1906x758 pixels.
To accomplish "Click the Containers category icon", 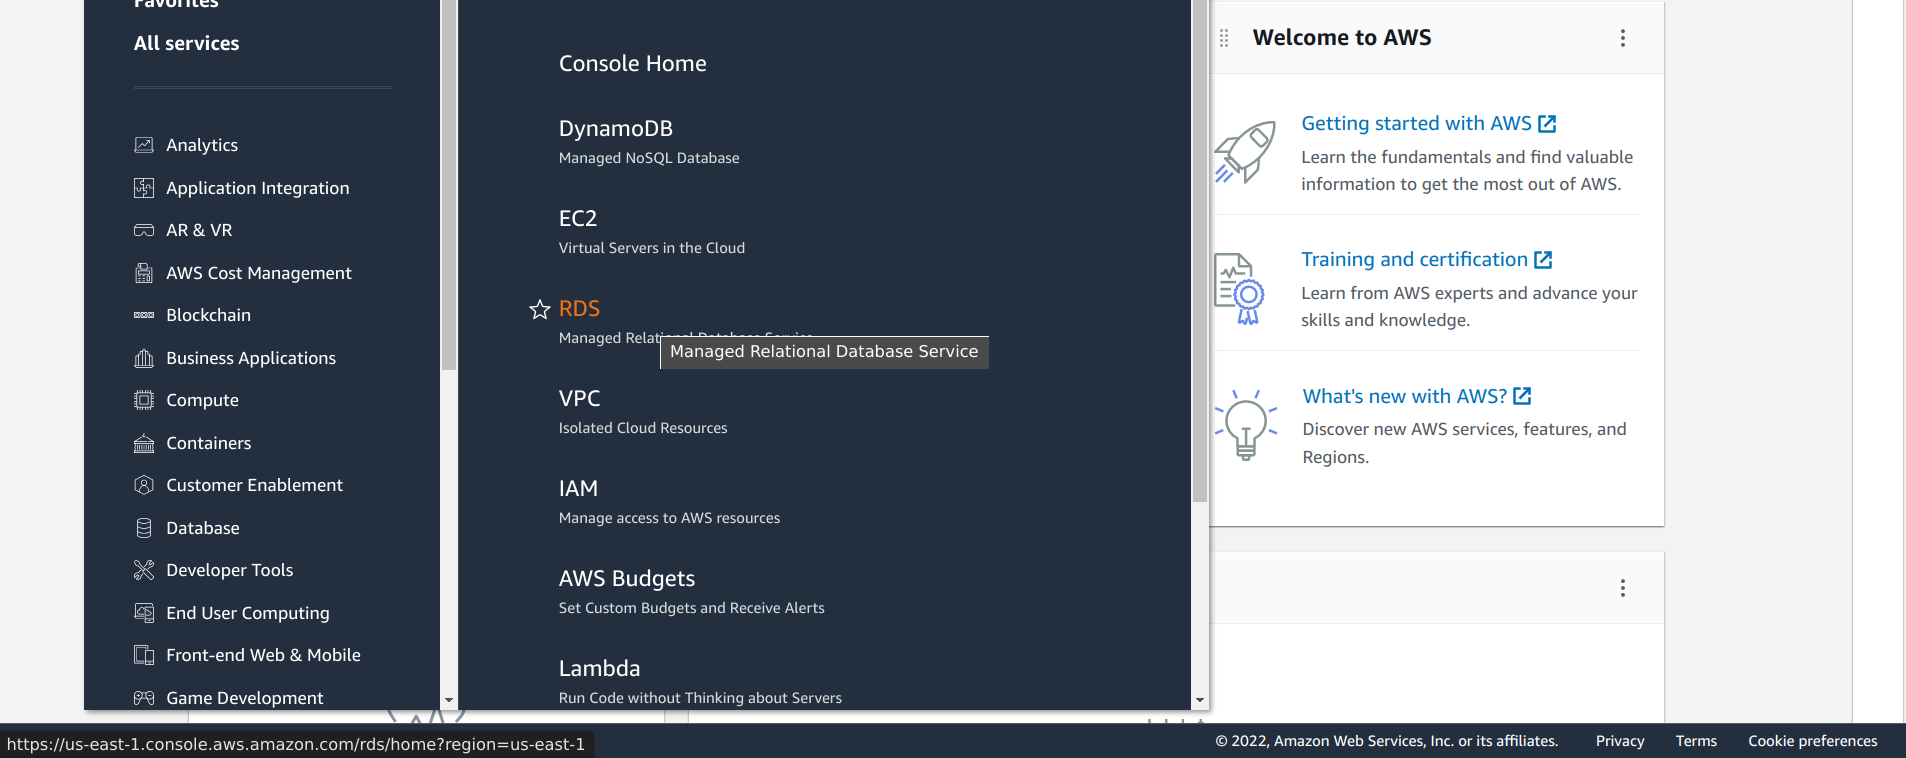I will [144, 443].
